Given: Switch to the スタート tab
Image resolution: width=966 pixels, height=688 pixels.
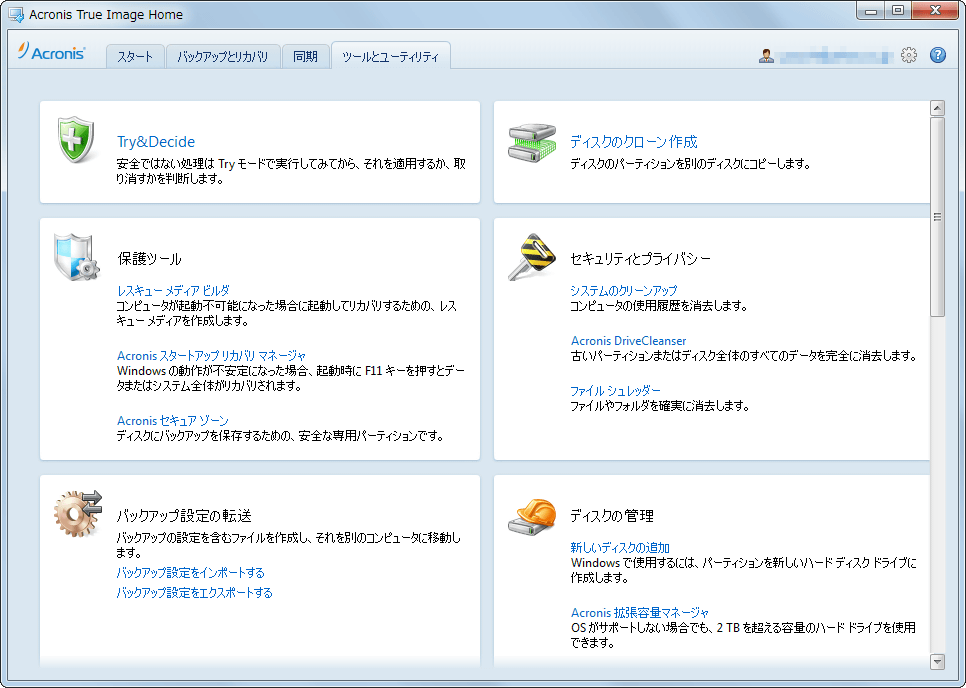Looking at the screenshot, I should pos(135,57).
